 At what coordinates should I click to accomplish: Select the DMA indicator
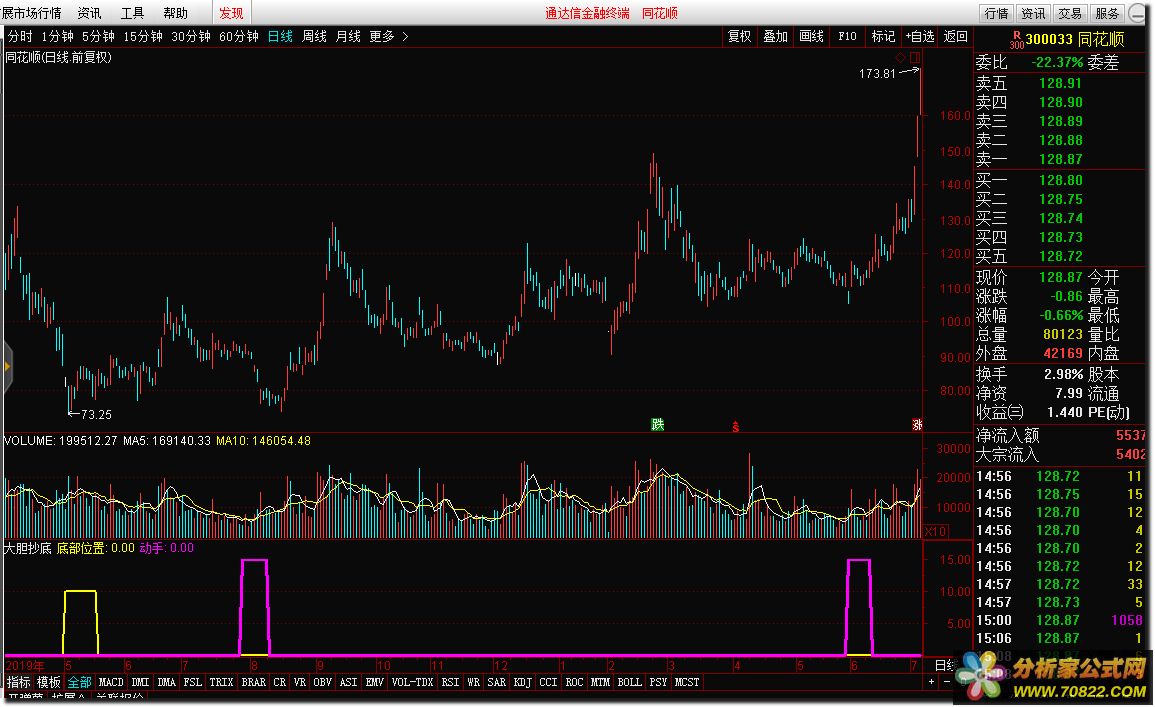(166, 683)
